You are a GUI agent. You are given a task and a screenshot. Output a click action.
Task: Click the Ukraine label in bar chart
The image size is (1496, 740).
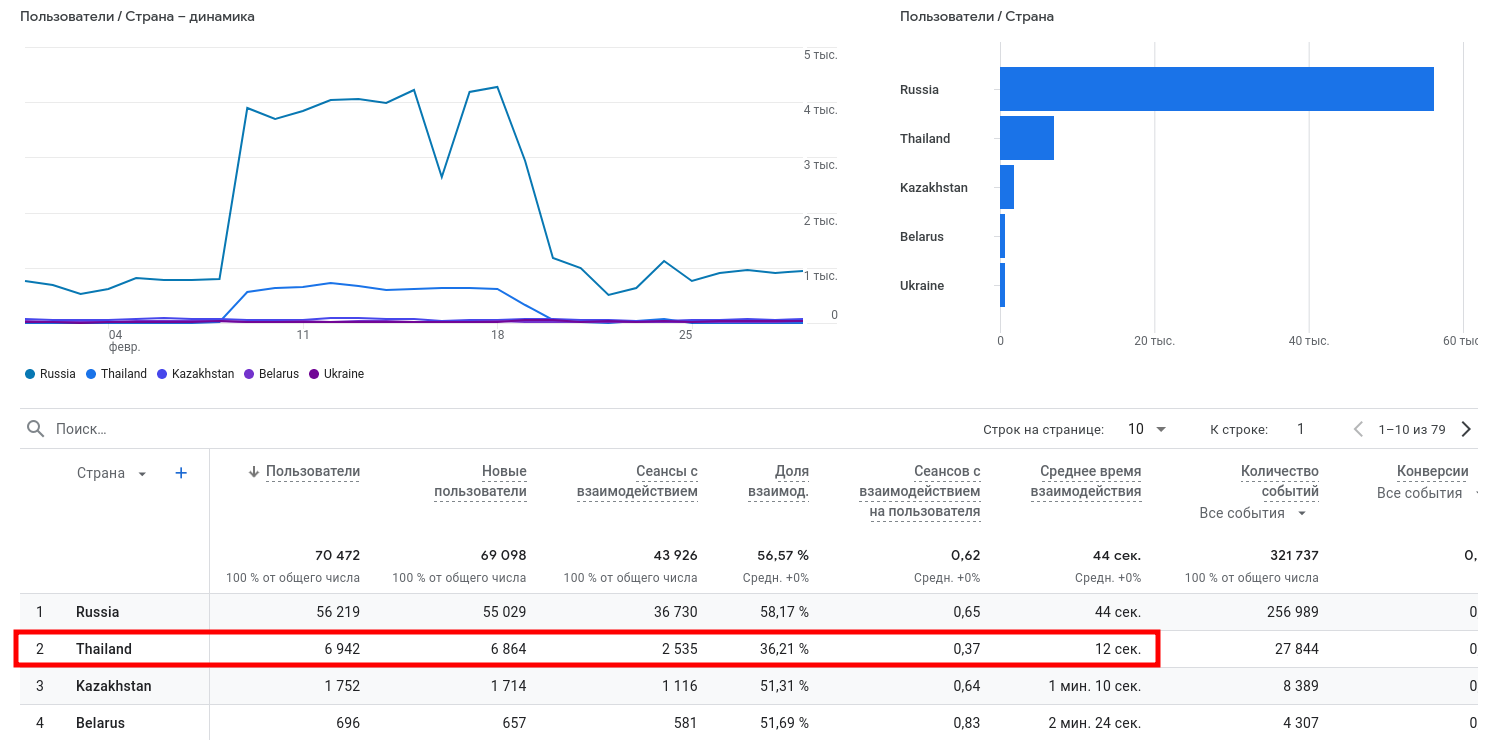(922, 285)
